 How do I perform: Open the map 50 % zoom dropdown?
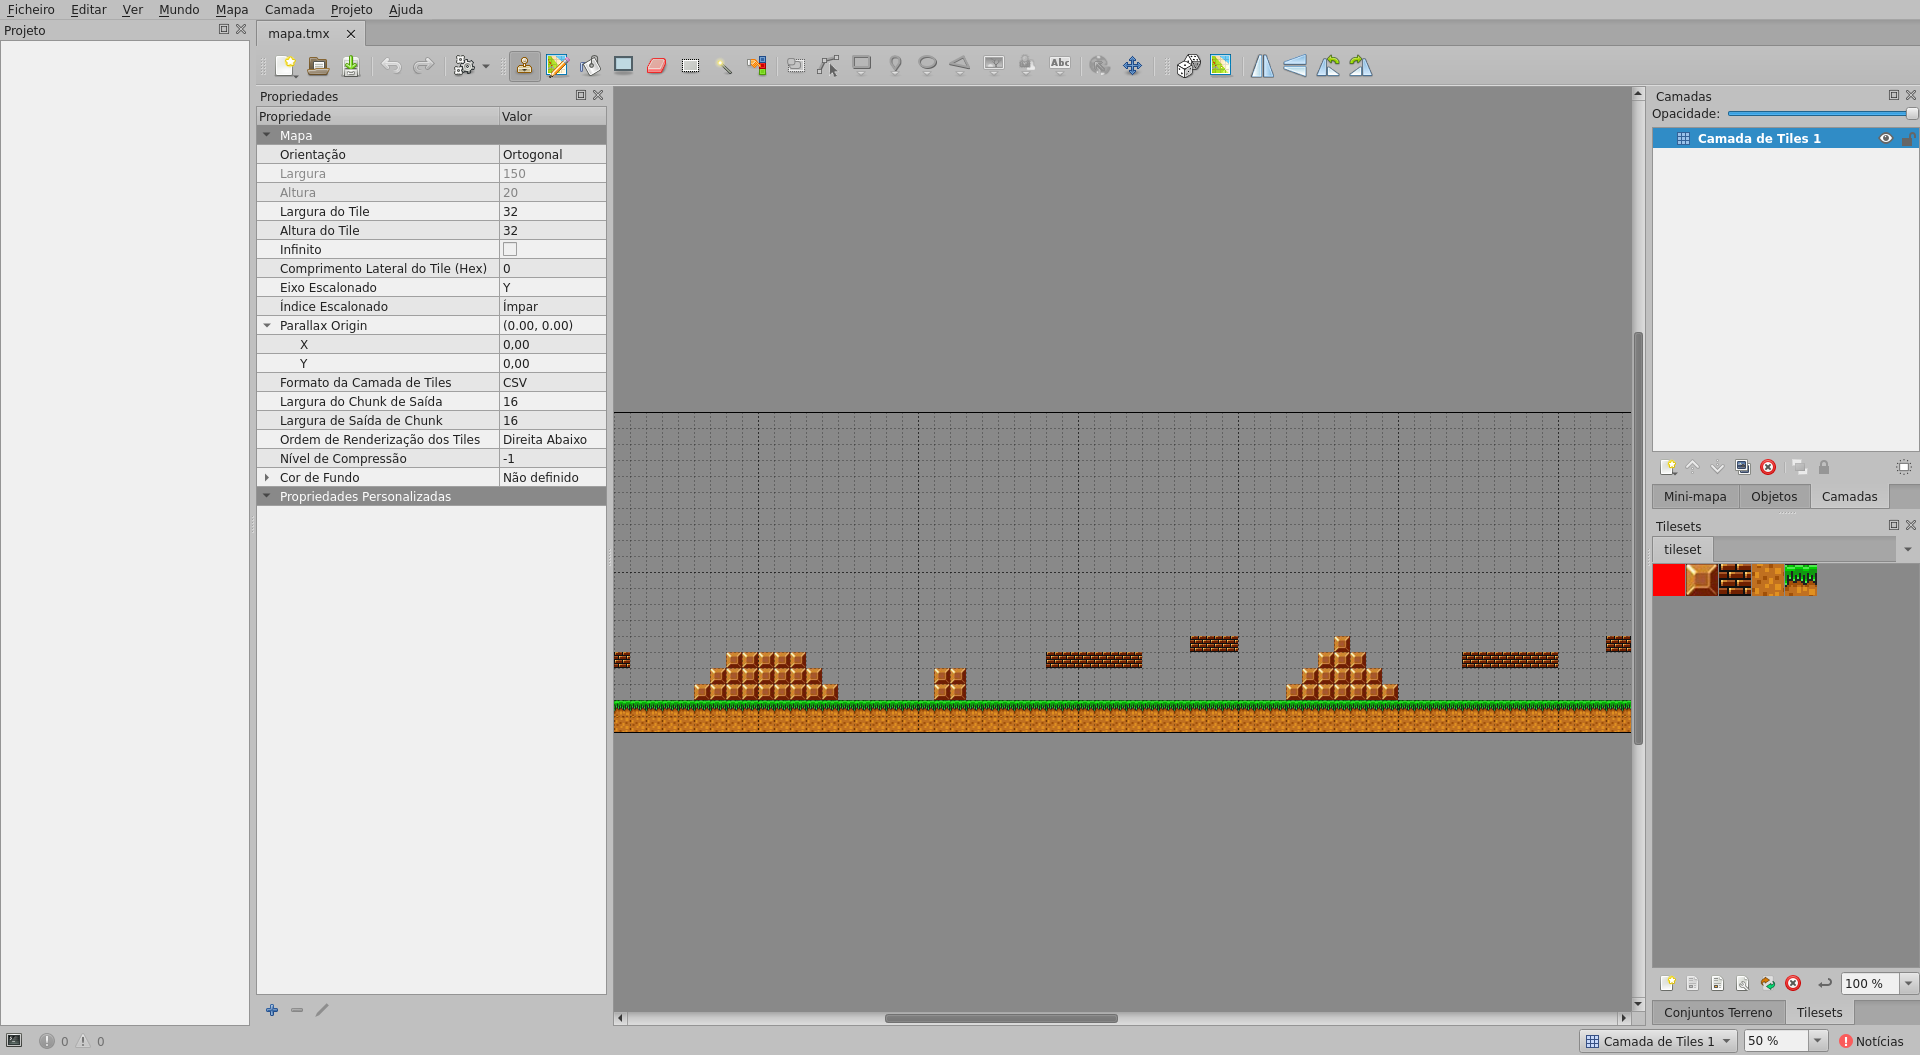click(1818, 1041)
